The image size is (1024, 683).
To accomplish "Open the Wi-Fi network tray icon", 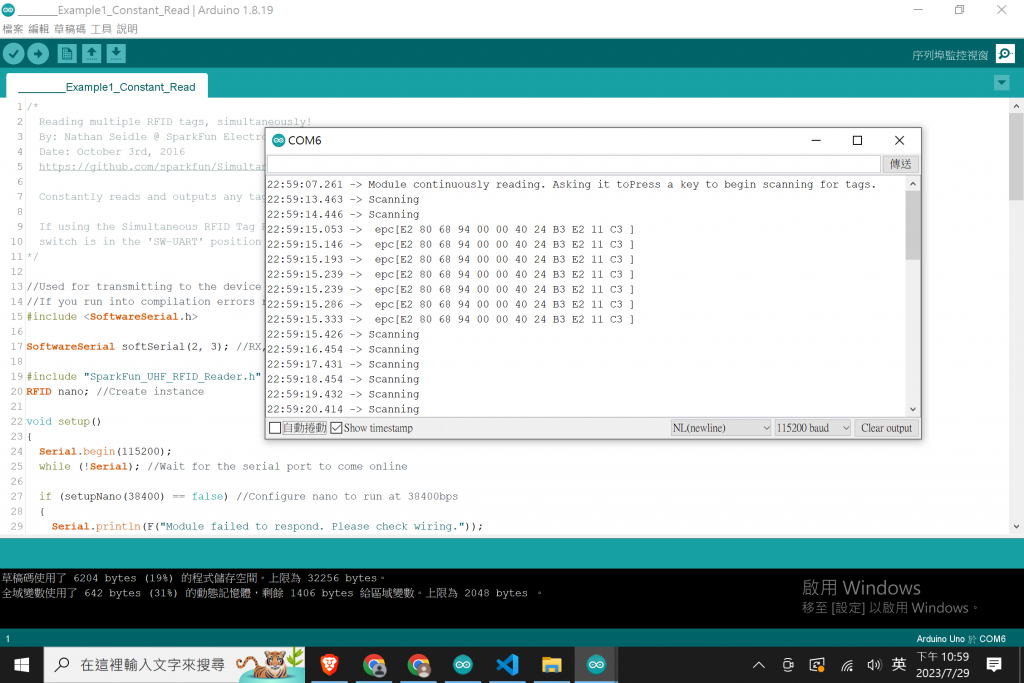I will click(846, 665).
